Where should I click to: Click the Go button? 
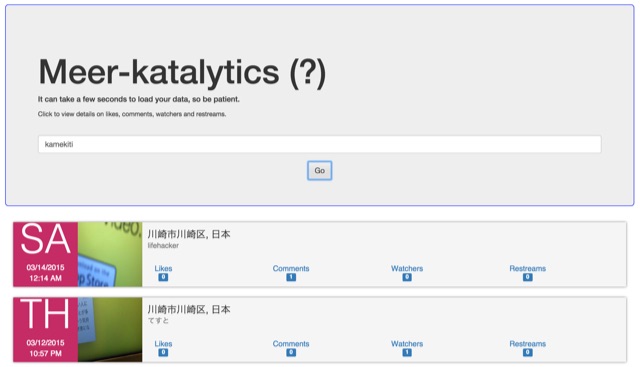(x=319, y=170)
